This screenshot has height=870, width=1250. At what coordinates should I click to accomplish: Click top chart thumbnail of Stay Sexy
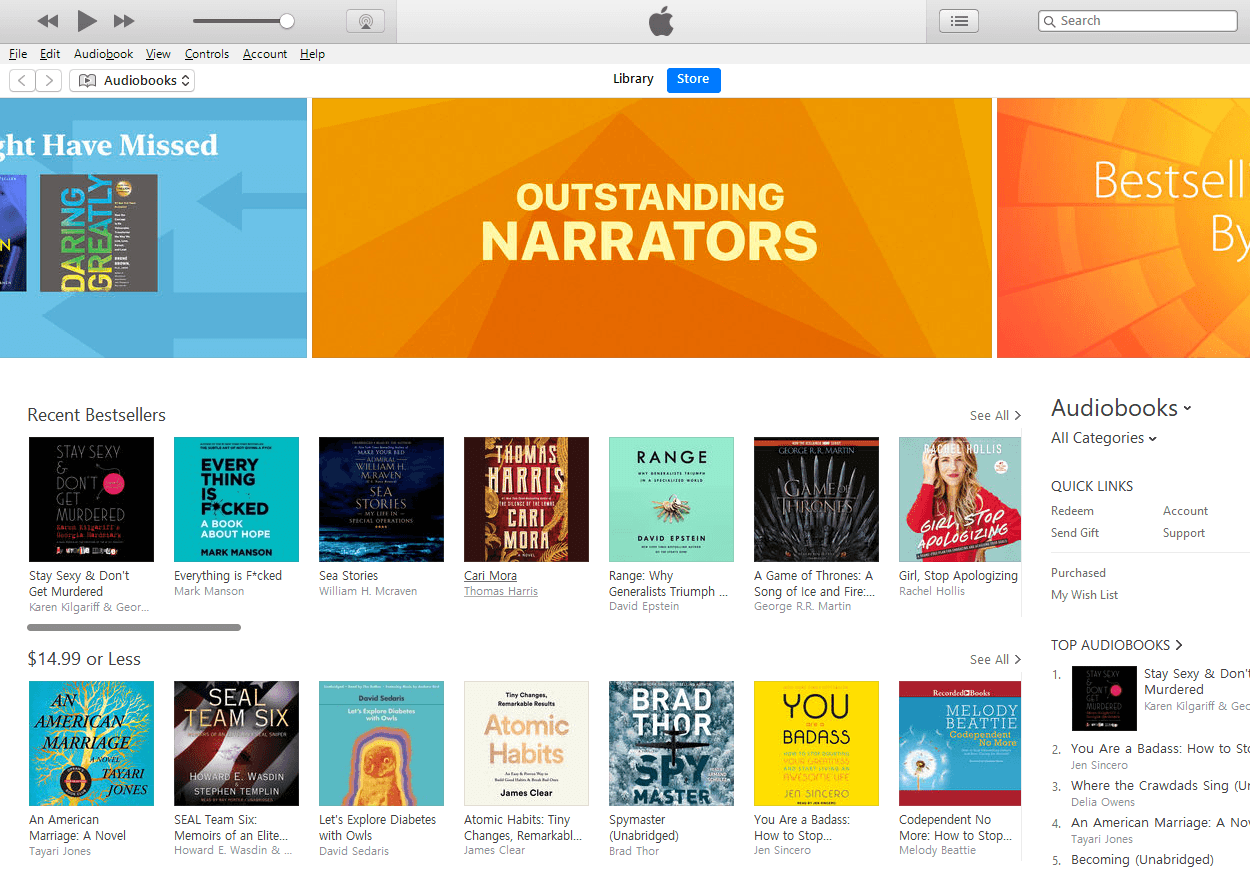click(x=1104, y=698)
